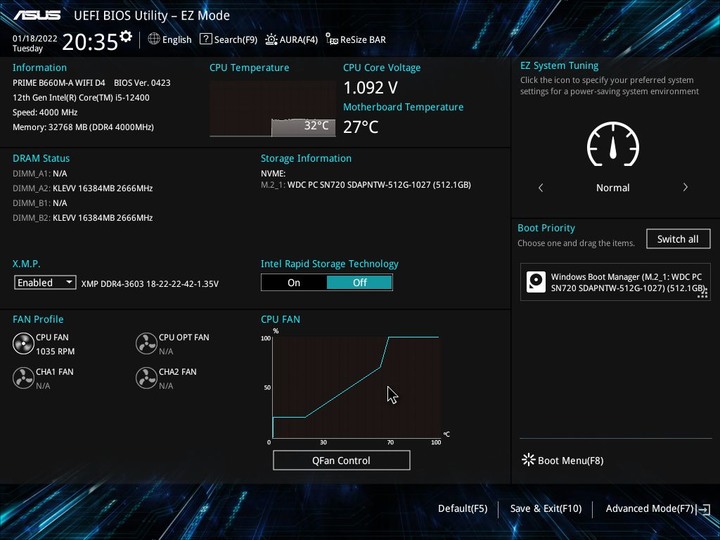Click the globe language icon
720x540 pixels.
tap(154, 39)
